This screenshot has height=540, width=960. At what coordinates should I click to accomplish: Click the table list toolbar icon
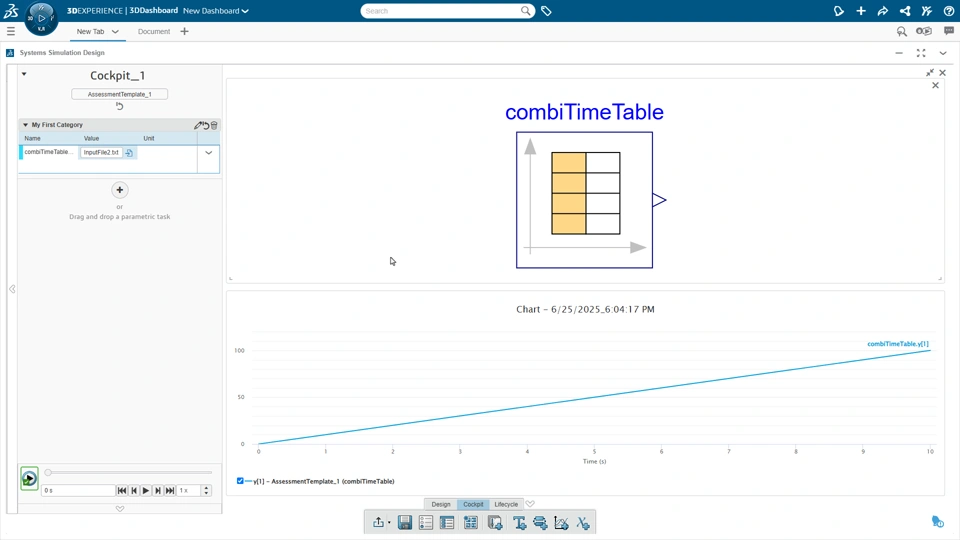[x=447, y=522]
